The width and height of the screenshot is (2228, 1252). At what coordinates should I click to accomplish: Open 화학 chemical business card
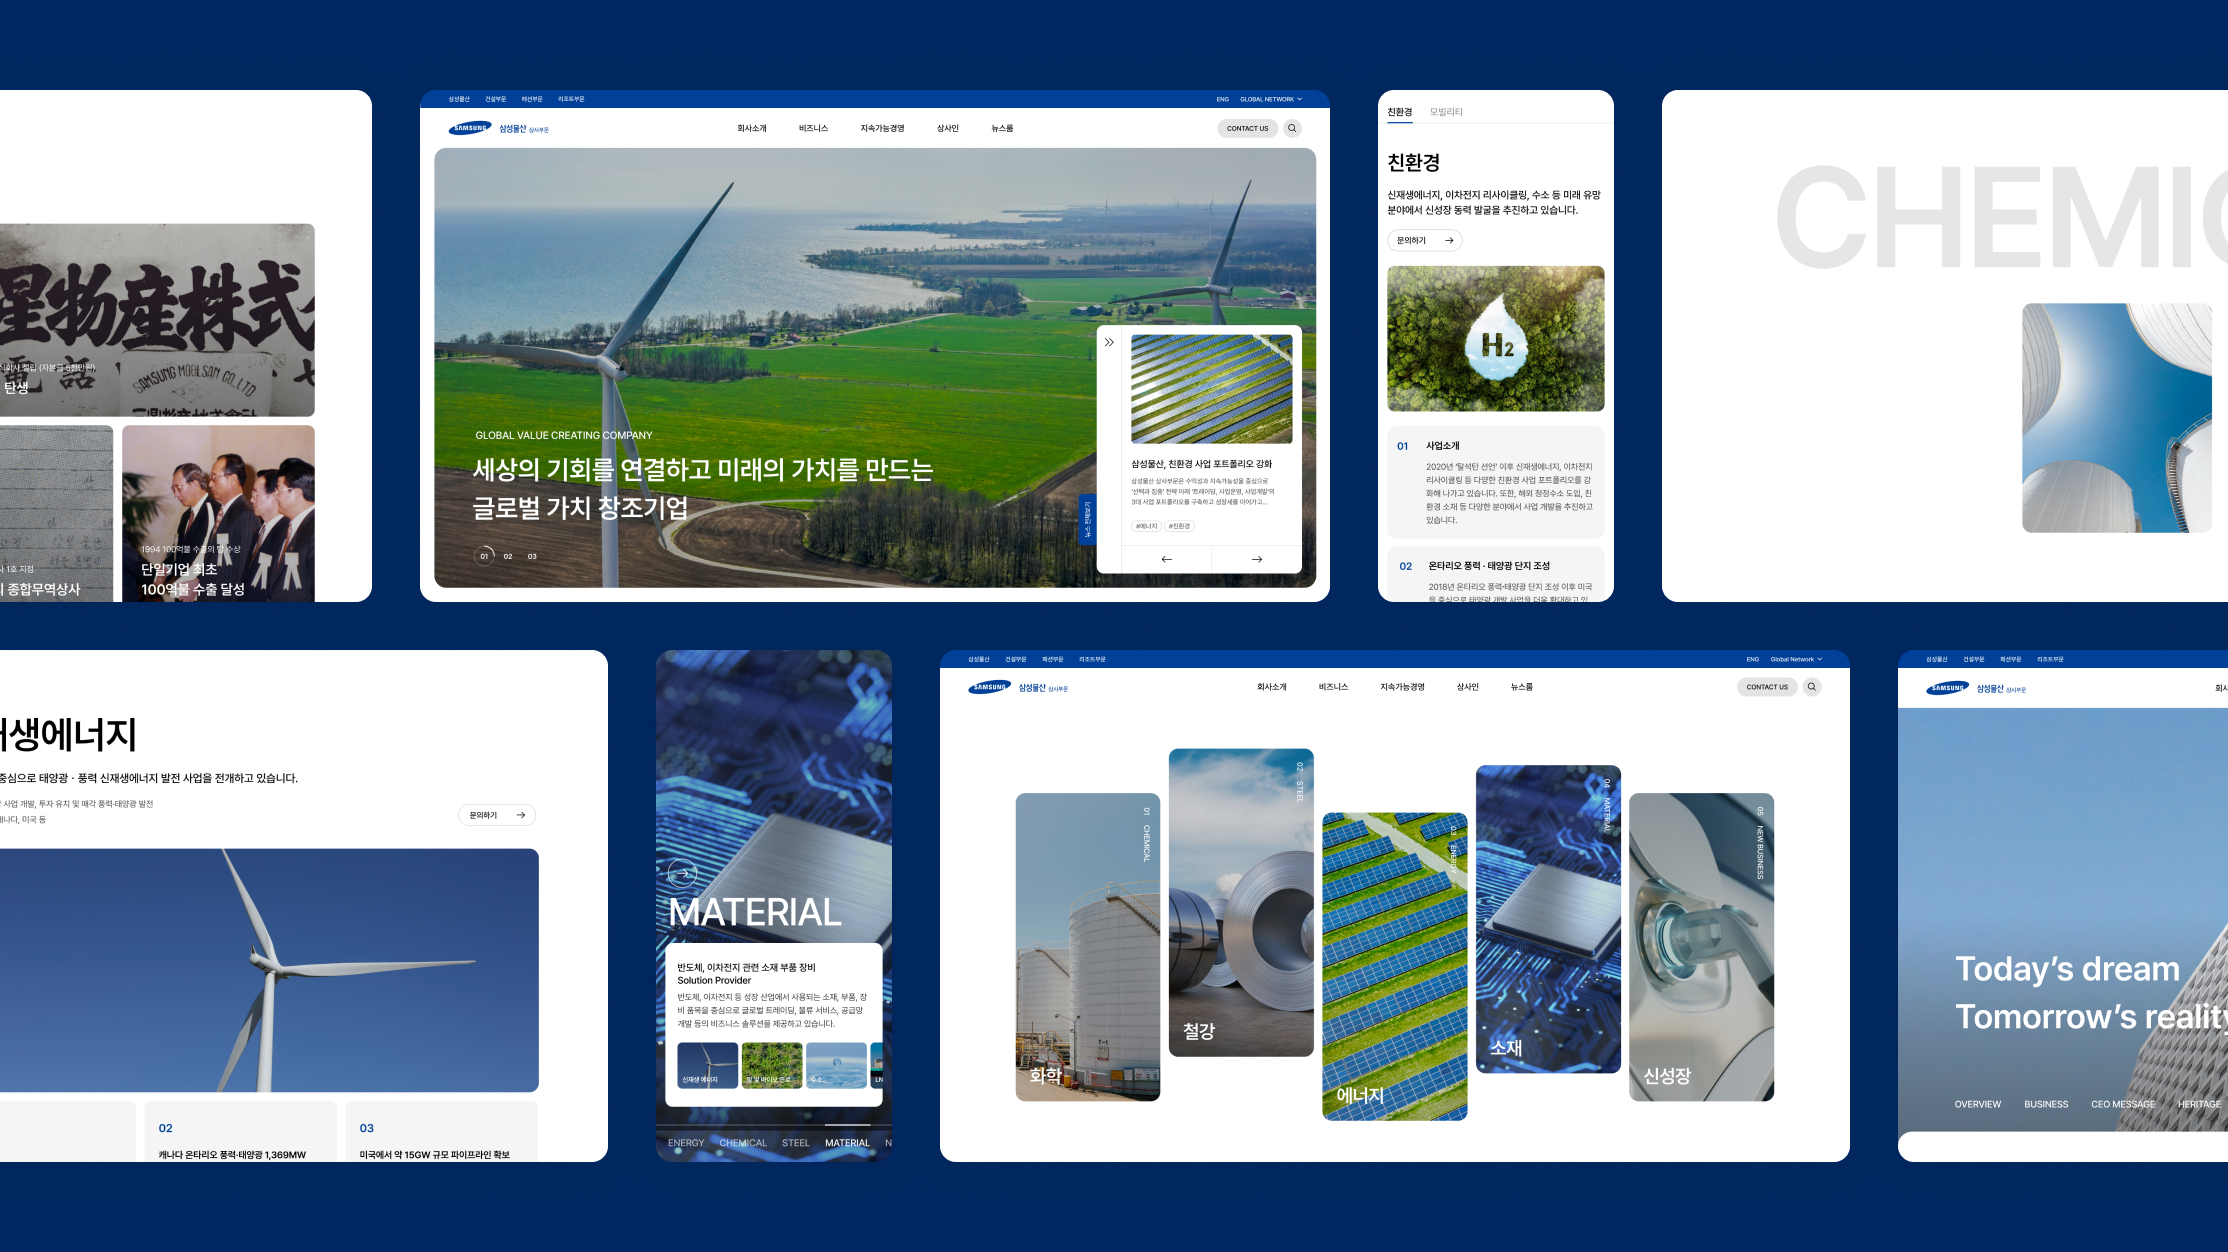[1088, 947]
